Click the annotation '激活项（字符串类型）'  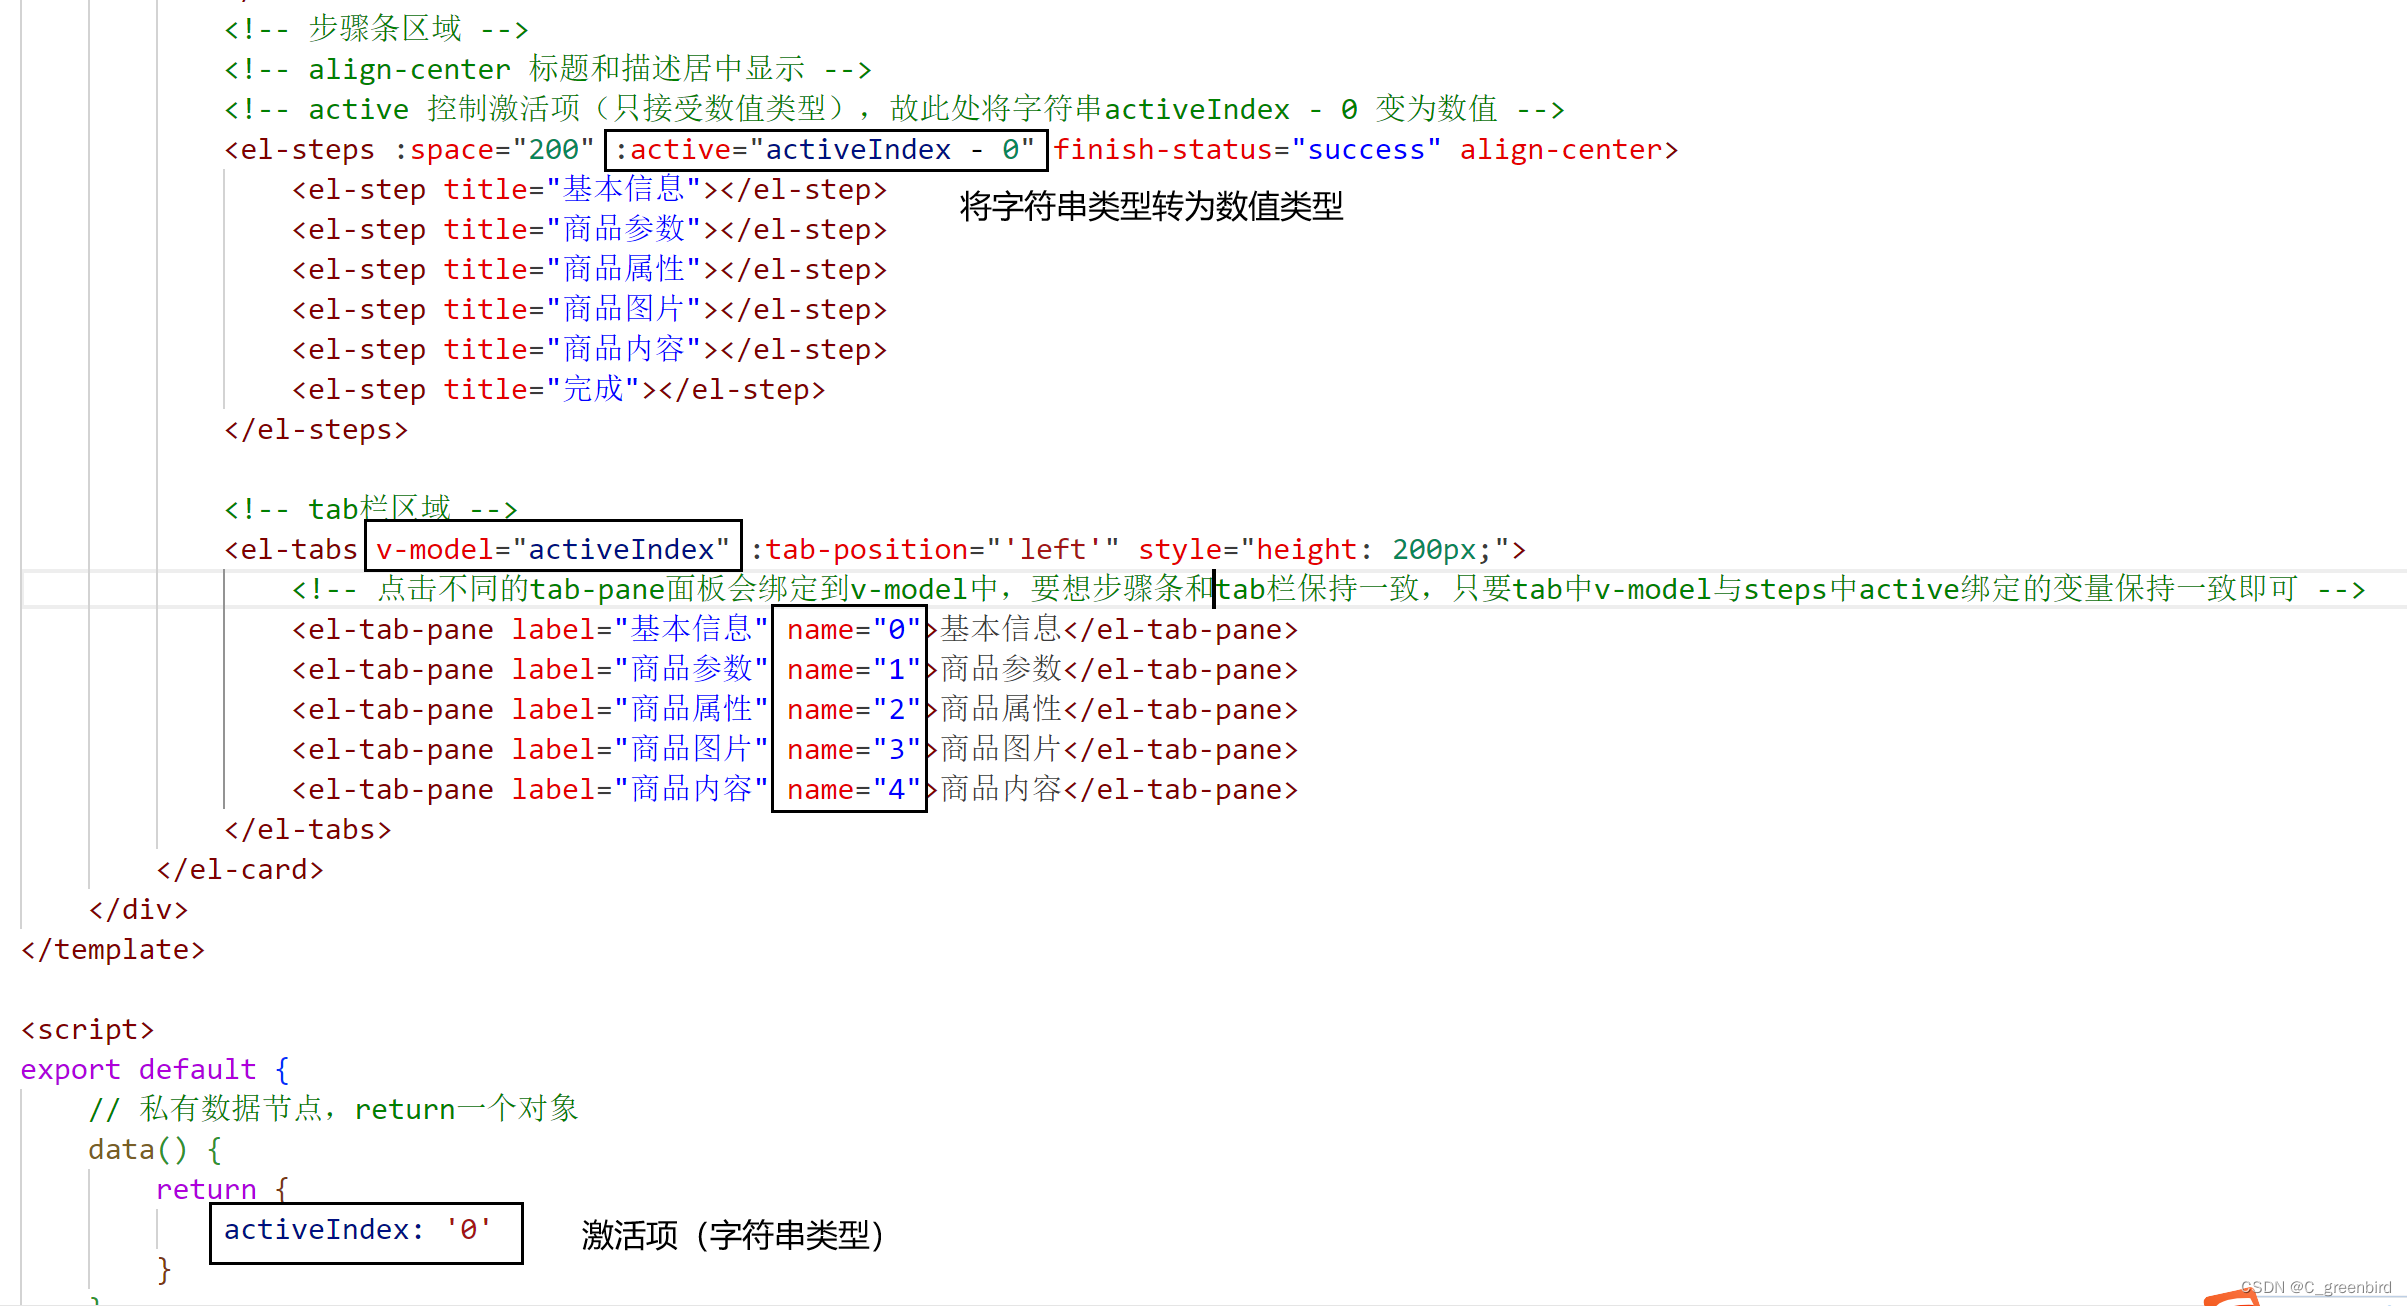point(733,1235)
